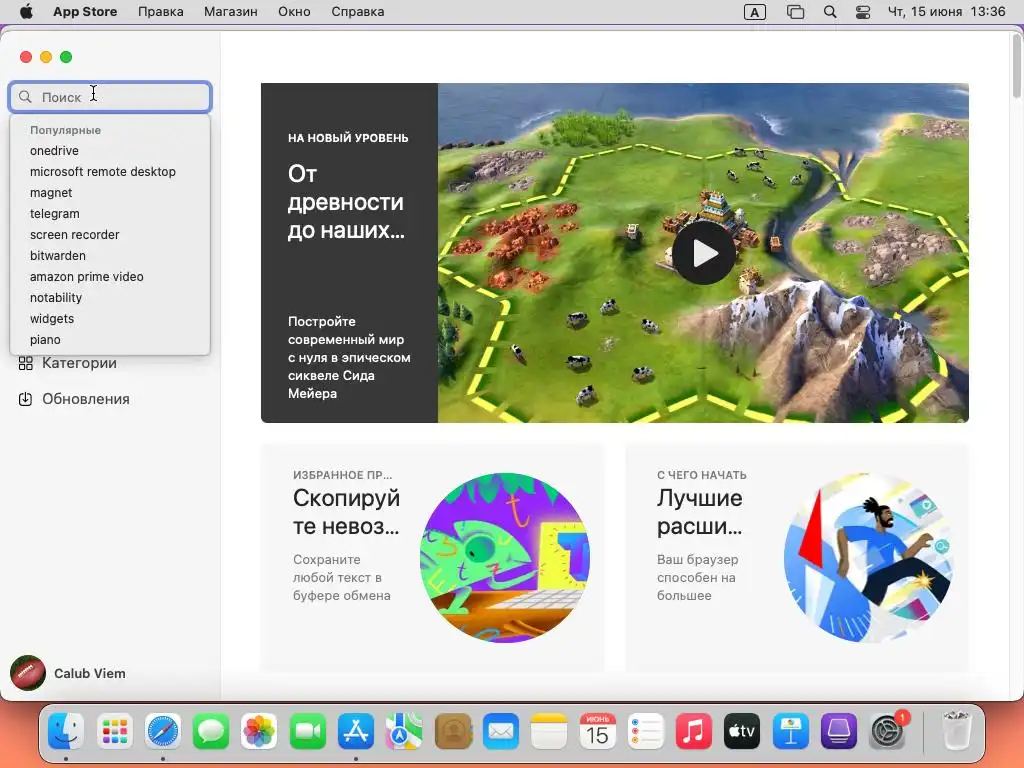Click the magnifier icon in the search field
1024x768 pixels.
point(25,97)
